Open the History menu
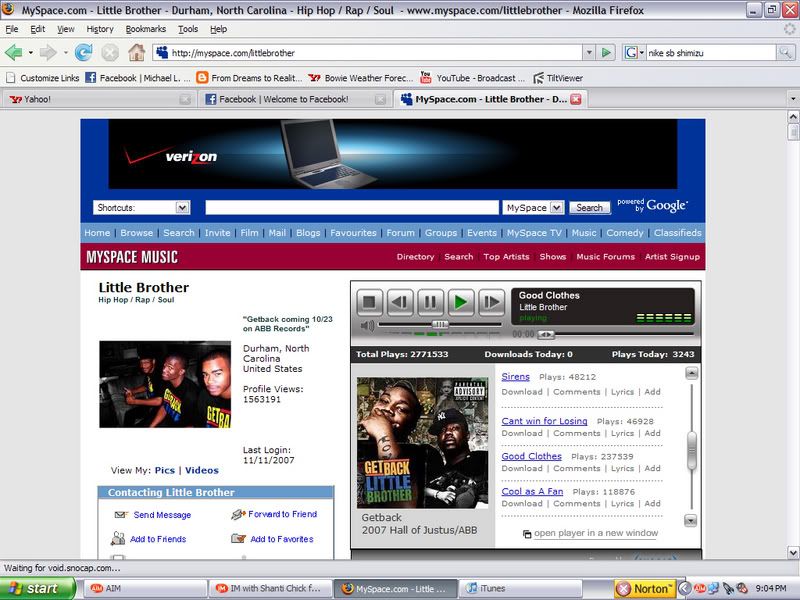This screenshot has width=800, height=600. (99, 29)
